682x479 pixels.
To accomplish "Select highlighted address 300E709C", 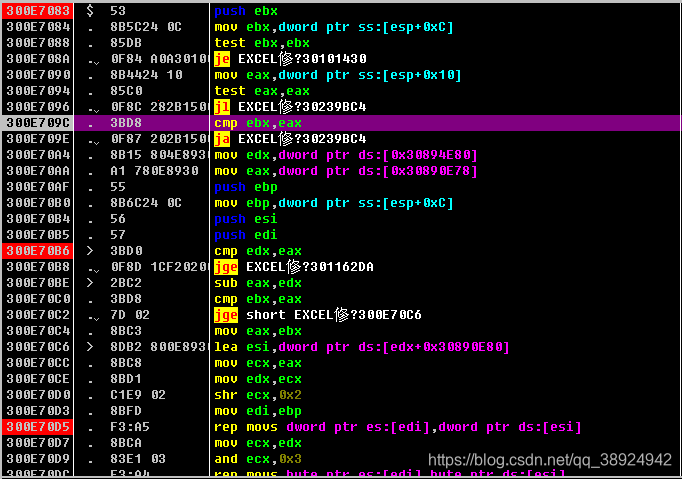I will pos(38,123).
